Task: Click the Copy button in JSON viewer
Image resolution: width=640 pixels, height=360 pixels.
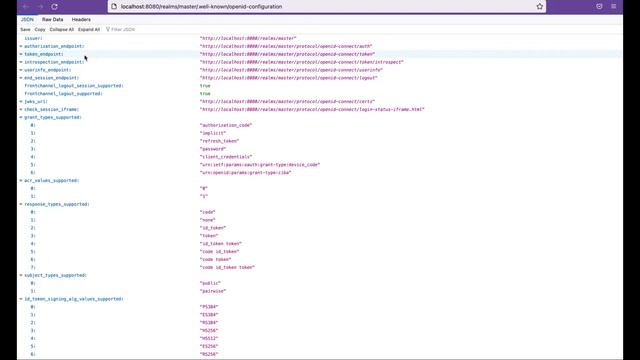Action: [40, 29]
